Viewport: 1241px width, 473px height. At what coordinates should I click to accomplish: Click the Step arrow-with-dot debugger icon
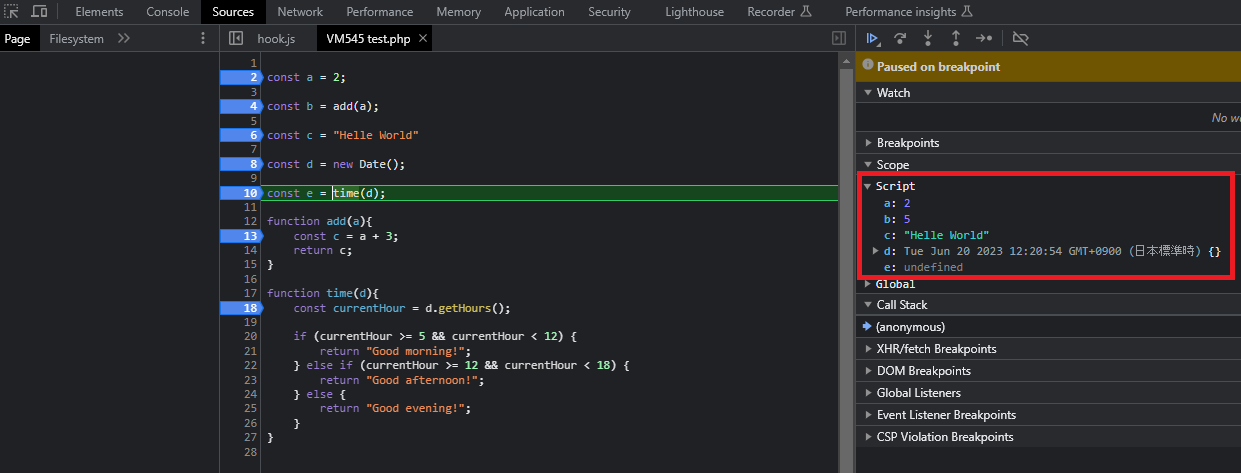pyautogui.click(x=984, y=38)
